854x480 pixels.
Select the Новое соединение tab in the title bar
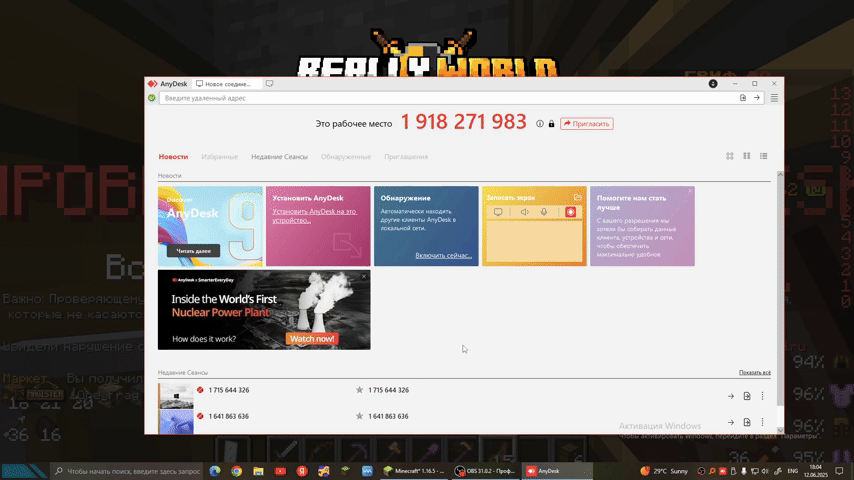pos(226,84)
